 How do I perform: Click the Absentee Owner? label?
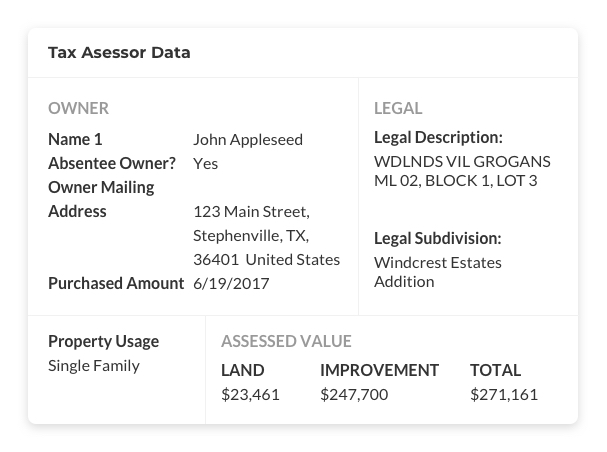(x=111, y=163)
